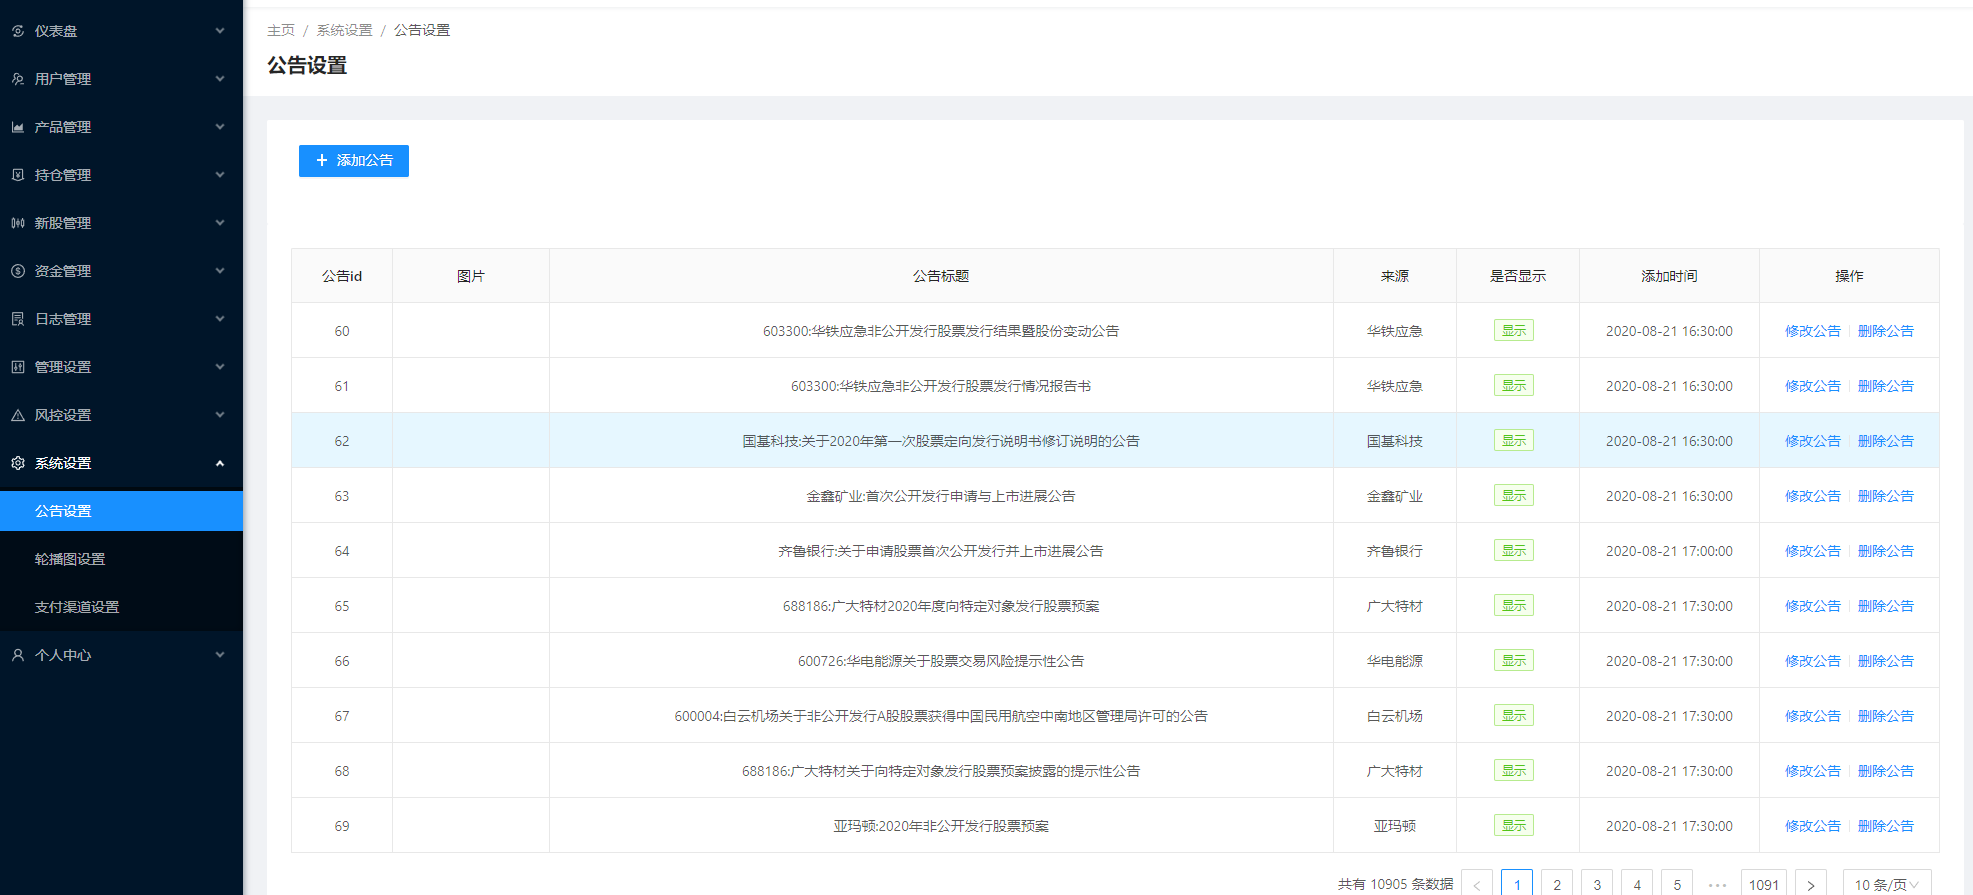The height and width of the screenshot is (895, 1973).
Task: Click the coin icon beside 资金管理
Action: [18, 271]
